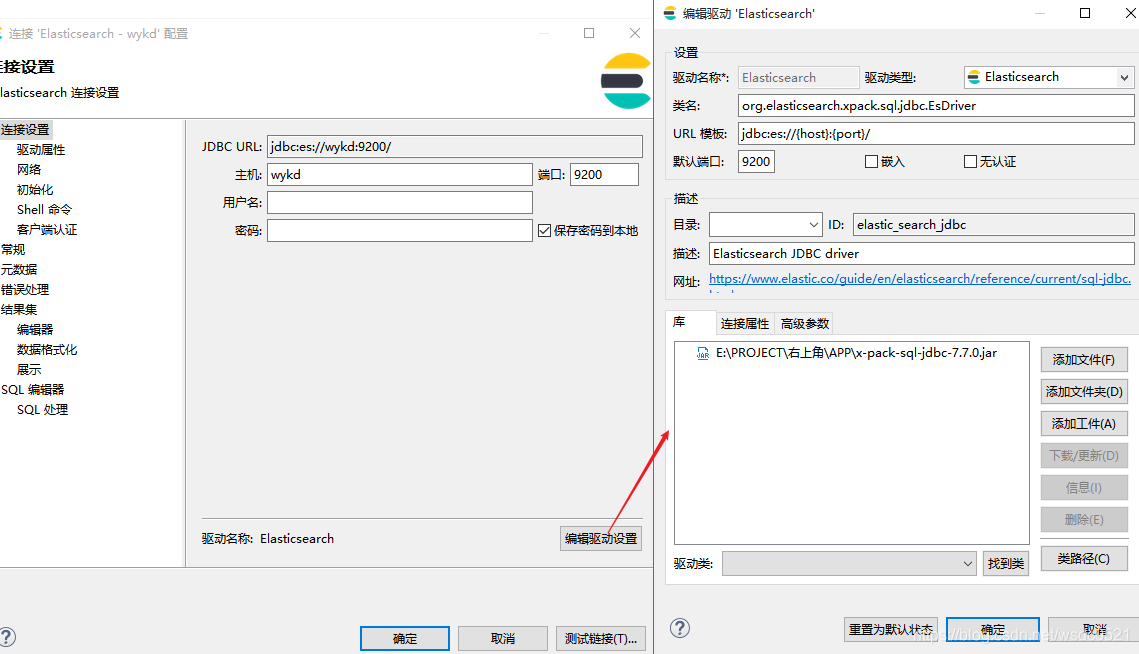This screenshot has height=654, width=1139.
Task: Select 编辑器 under 结果集
Action: pyautogui.click(x=35, y=329)
